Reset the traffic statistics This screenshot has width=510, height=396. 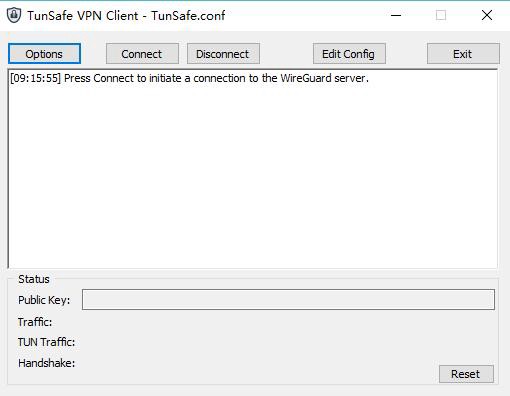tap(466, 374)
